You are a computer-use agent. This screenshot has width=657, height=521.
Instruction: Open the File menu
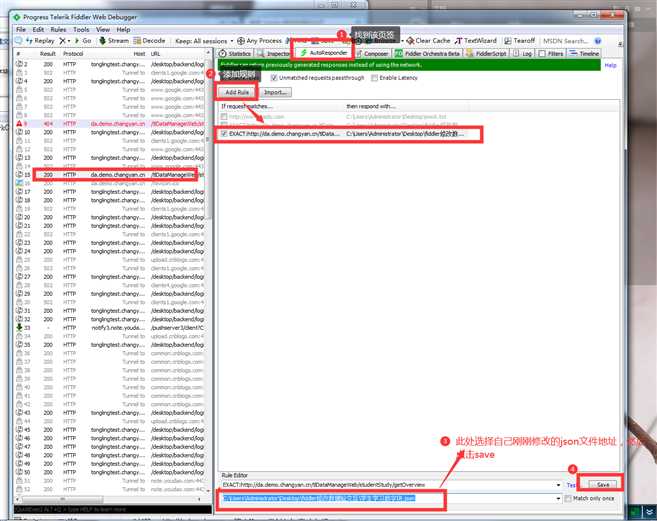21,30
